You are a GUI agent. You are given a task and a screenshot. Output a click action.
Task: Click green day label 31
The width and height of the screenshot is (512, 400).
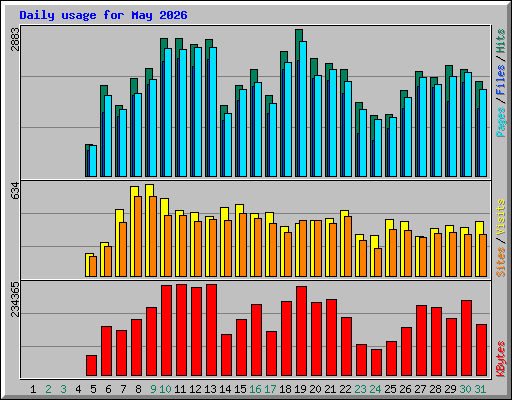[x=480, y=389]
